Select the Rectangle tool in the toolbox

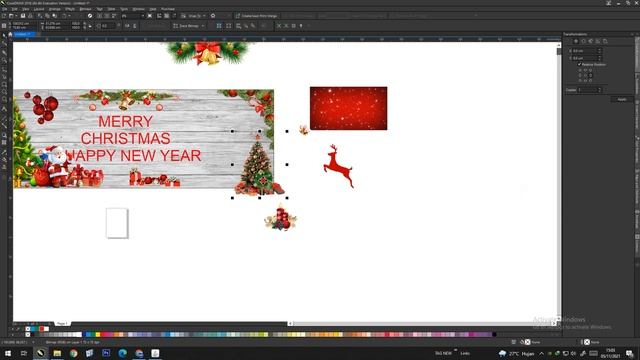point(4,84)
